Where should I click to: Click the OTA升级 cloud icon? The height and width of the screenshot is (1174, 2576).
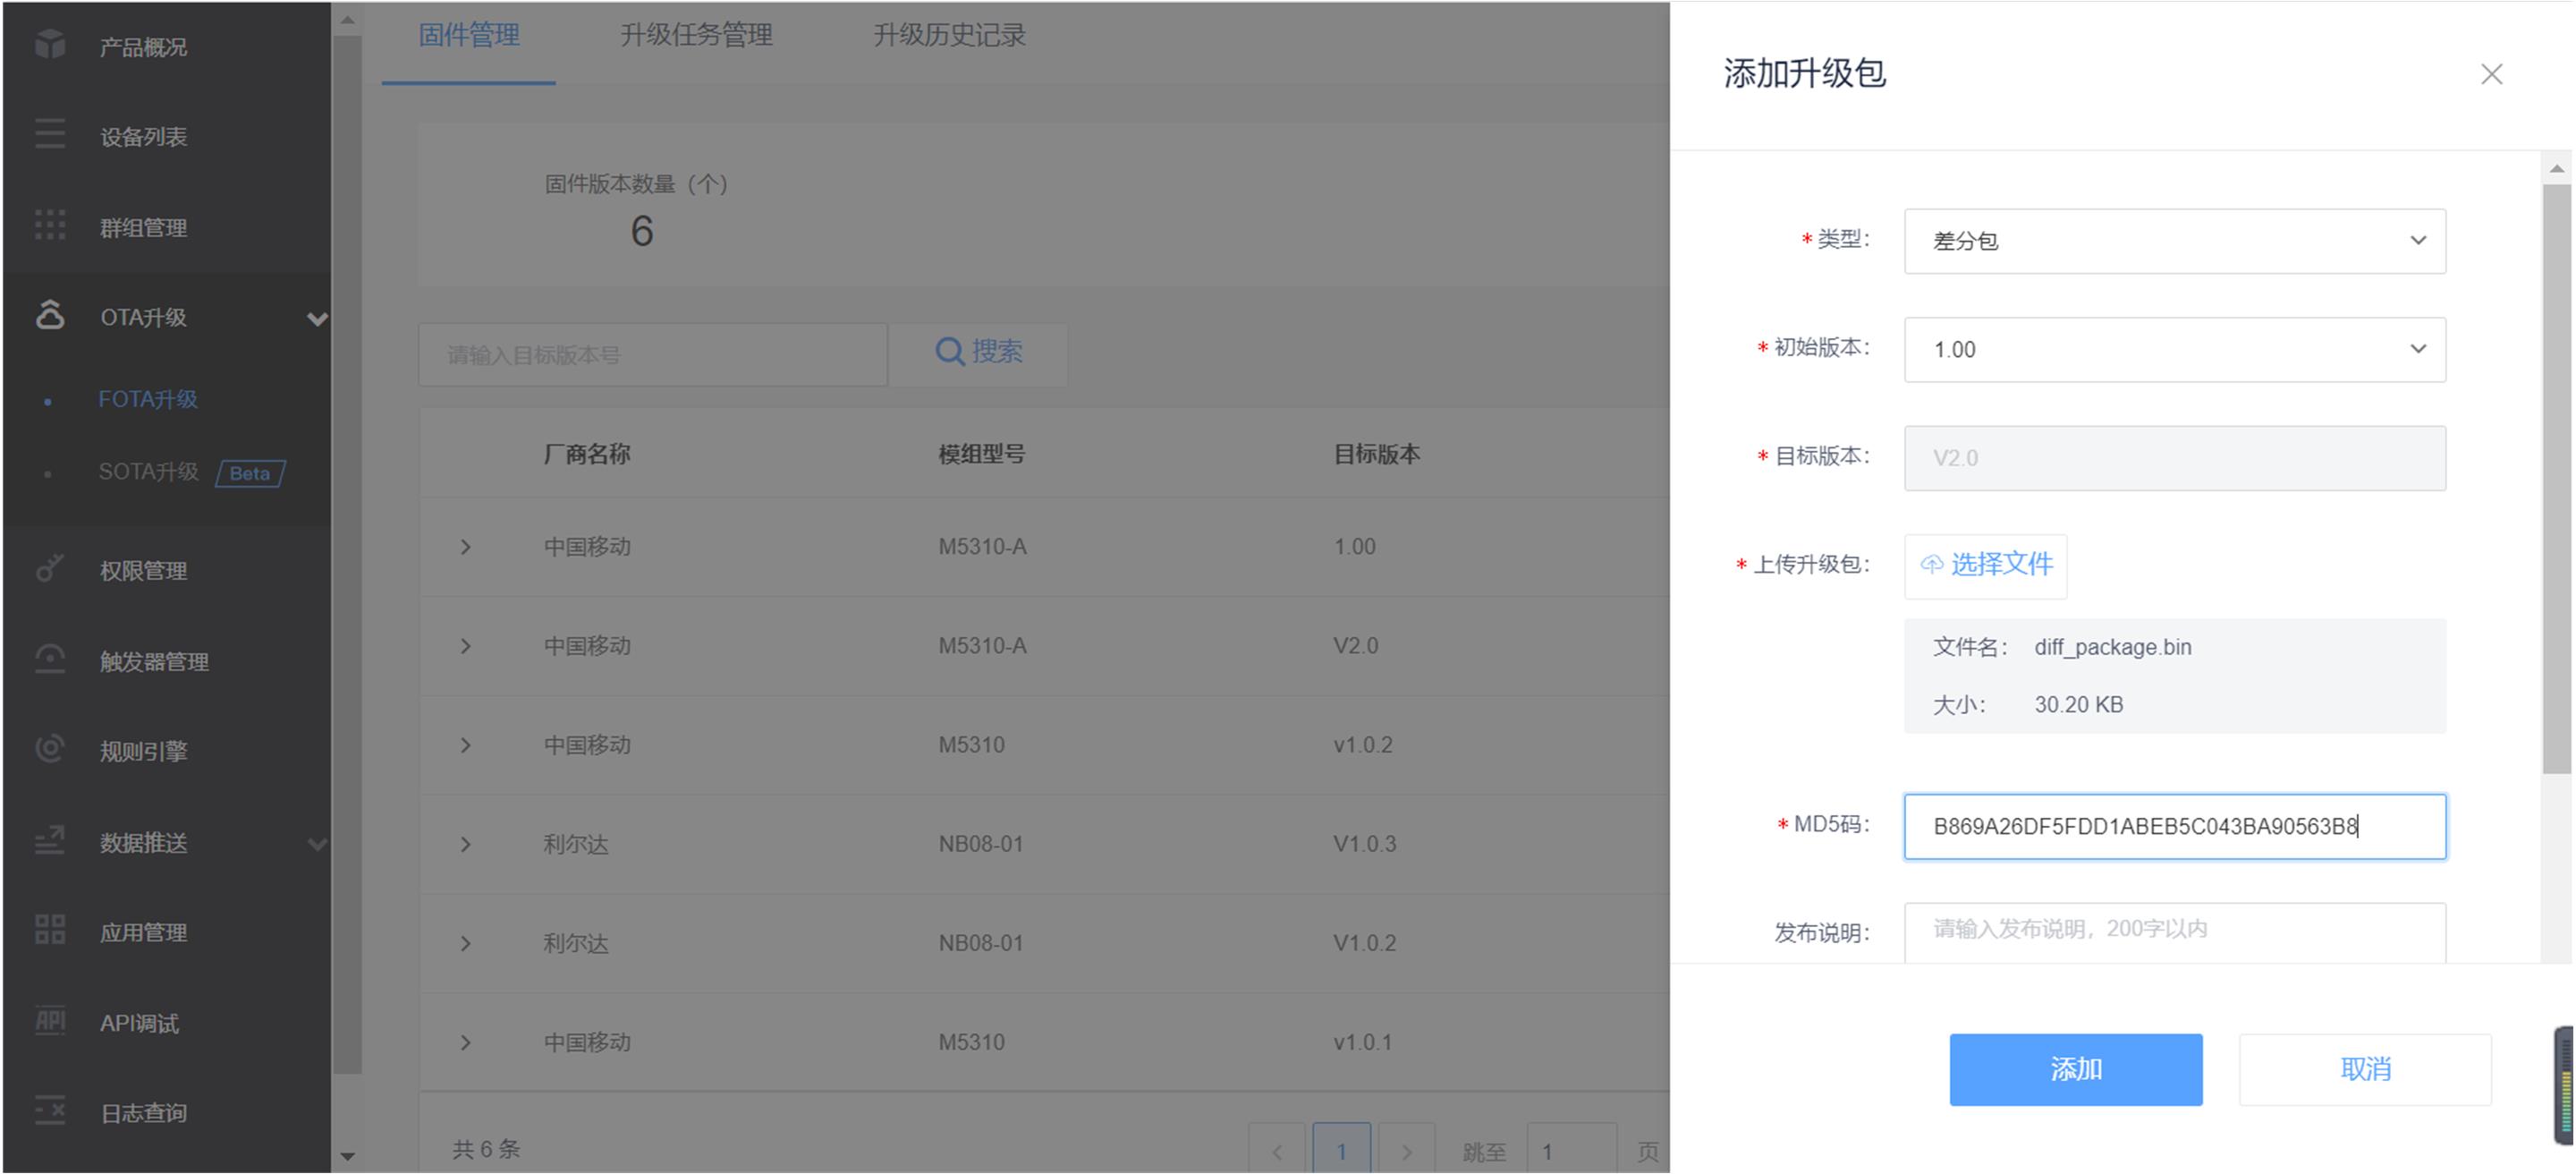(50, 315)
